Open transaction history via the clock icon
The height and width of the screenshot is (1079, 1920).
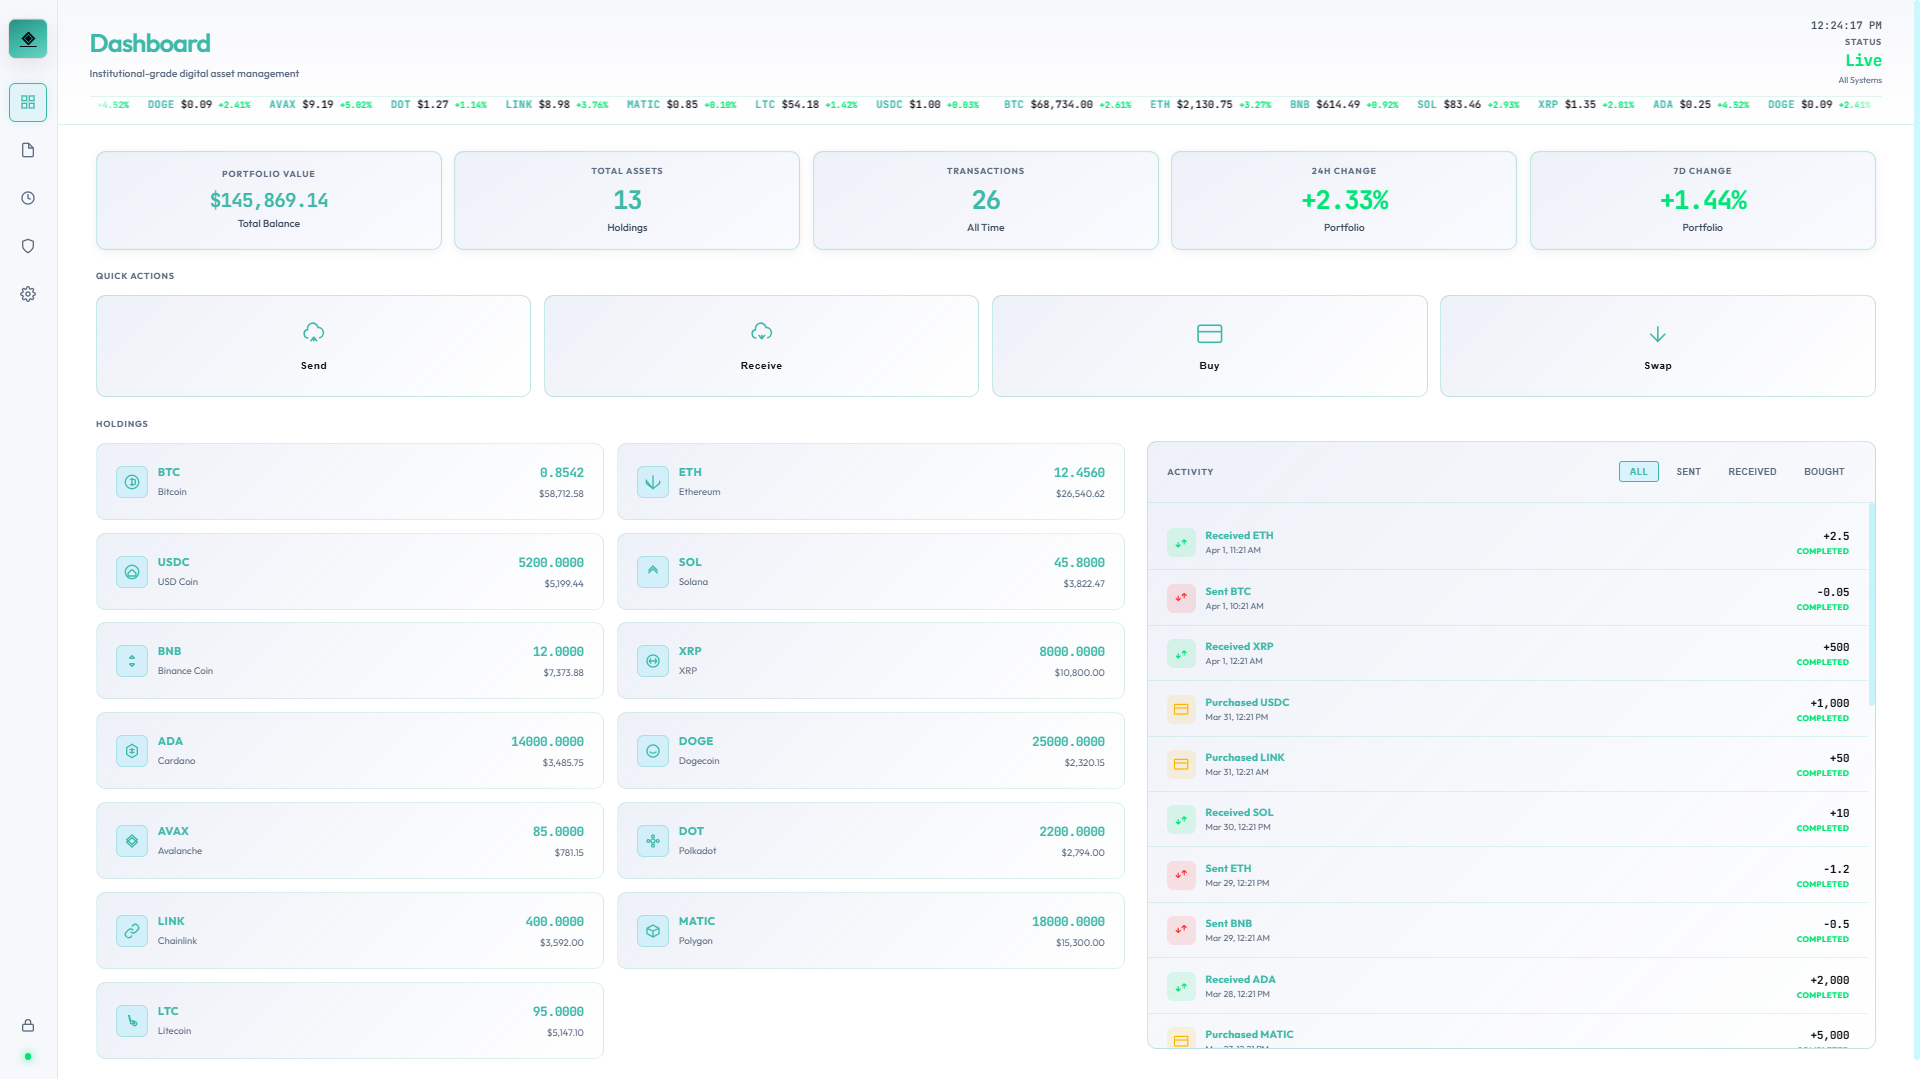point(28,197)
